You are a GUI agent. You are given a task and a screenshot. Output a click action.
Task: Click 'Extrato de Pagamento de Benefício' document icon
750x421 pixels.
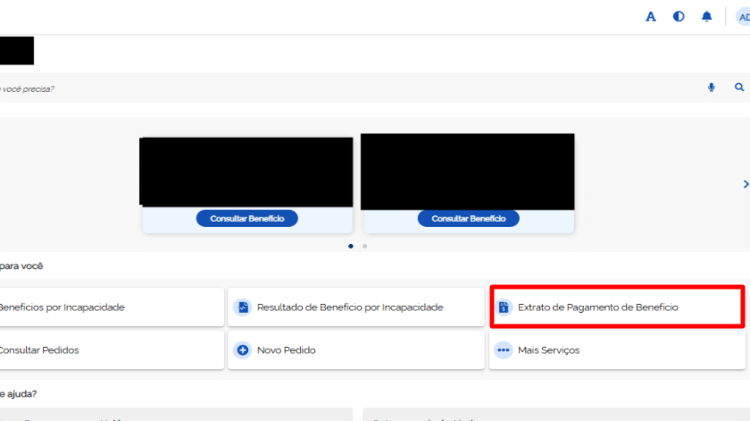[x=504, y=307]
